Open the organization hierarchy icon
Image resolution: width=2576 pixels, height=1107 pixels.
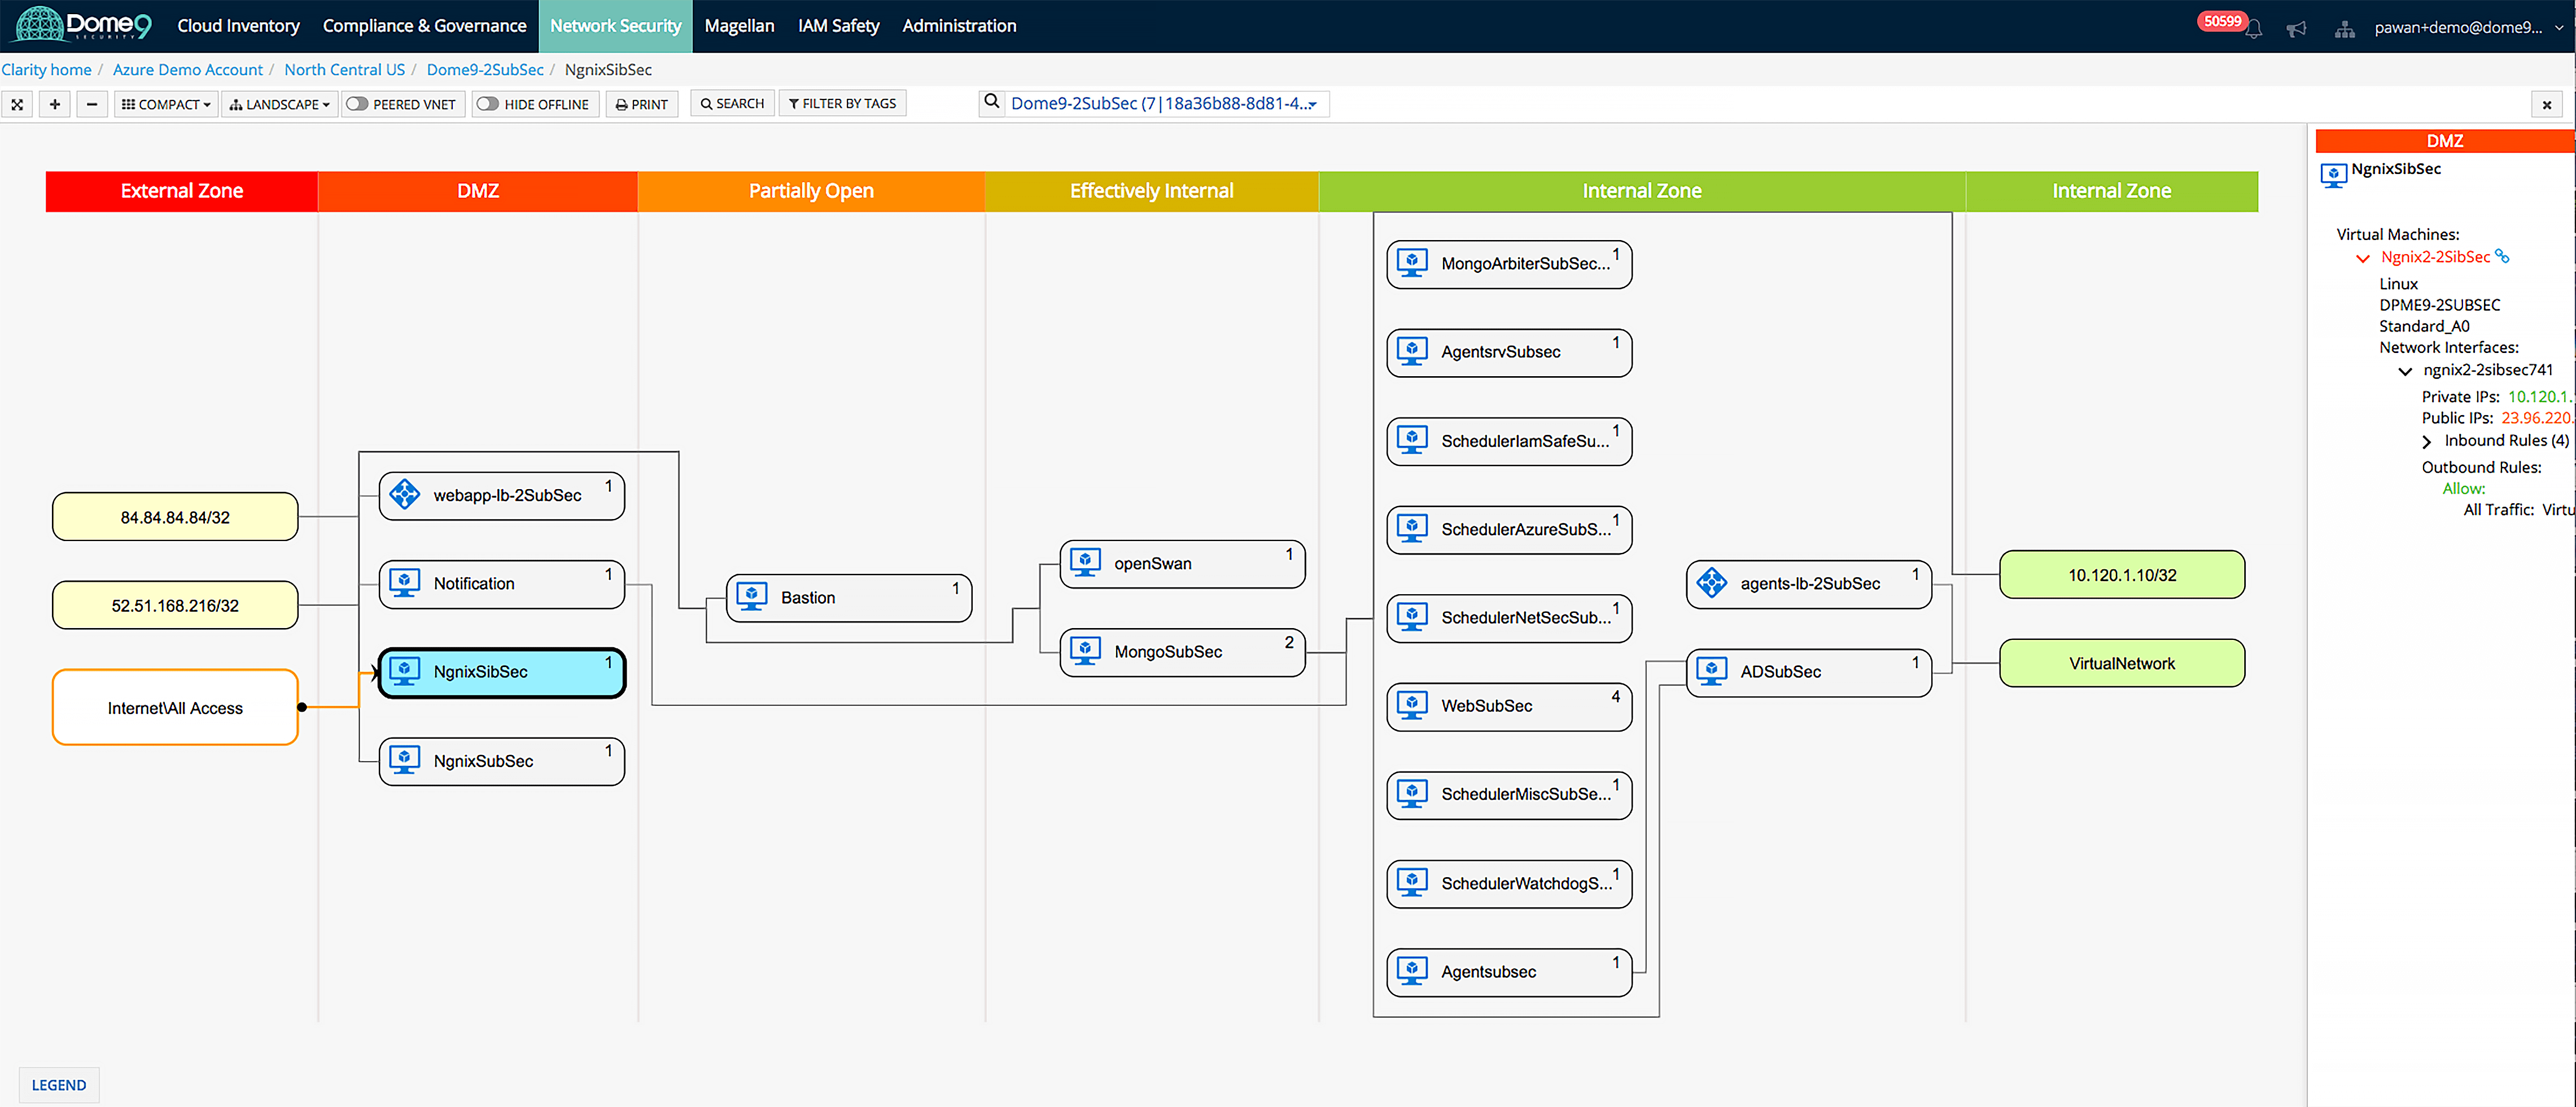2345,29
